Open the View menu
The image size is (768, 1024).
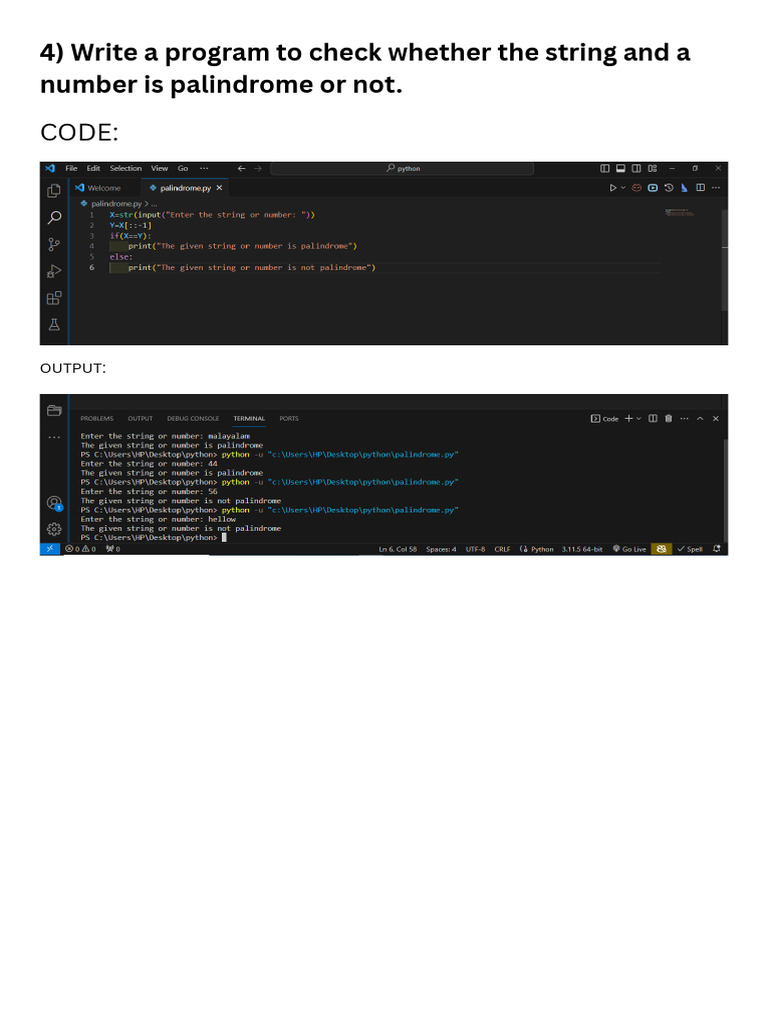(x=159, y=168)
